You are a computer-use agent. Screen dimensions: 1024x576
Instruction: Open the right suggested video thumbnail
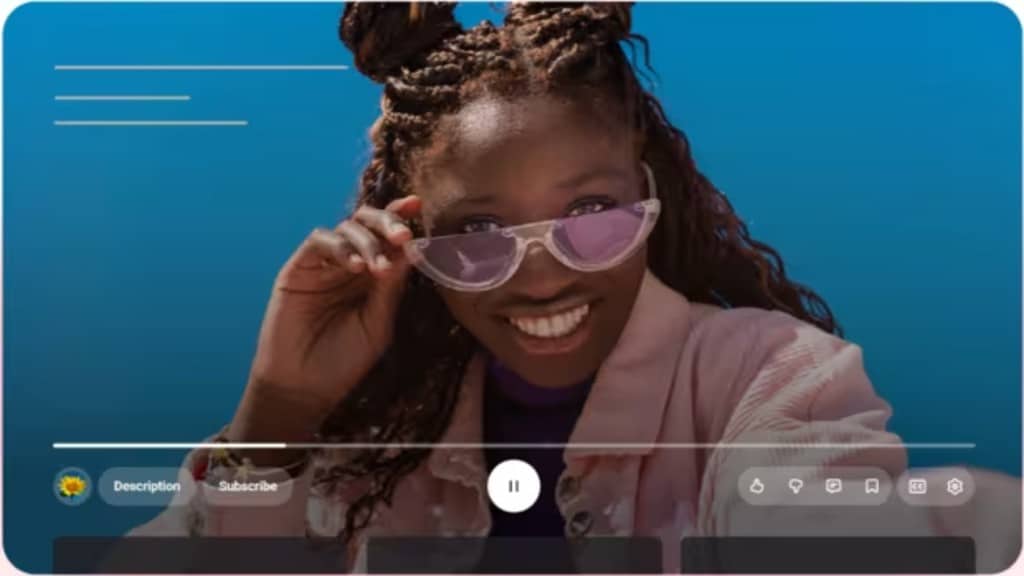tap(828, 555)
